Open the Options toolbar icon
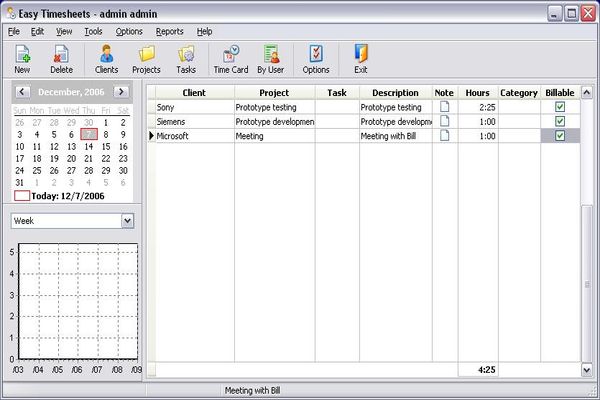This screenshot has width=600, height=400. click(316, 54)
